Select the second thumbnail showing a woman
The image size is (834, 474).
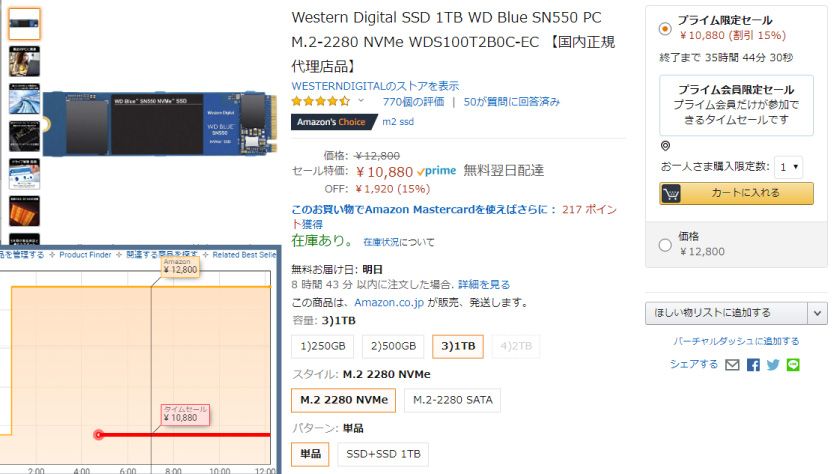[x=24, y=61]
